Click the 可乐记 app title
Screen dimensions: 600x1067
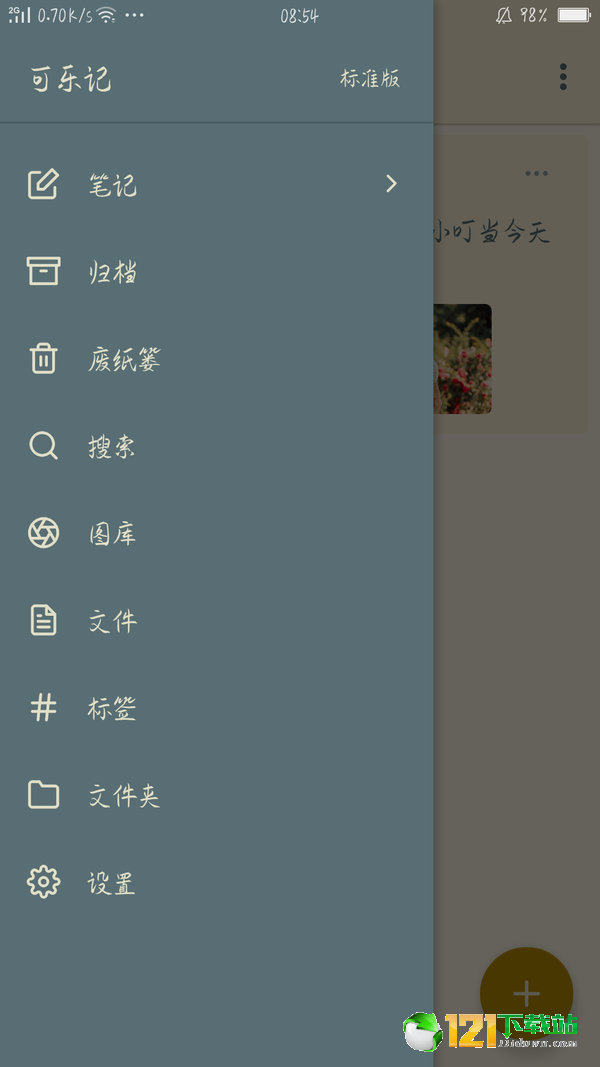(71, 79)
